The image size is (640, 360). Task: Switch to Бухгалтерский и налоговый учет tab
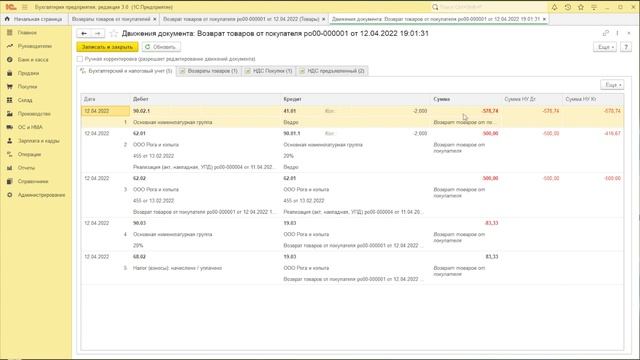coord(127,71)
